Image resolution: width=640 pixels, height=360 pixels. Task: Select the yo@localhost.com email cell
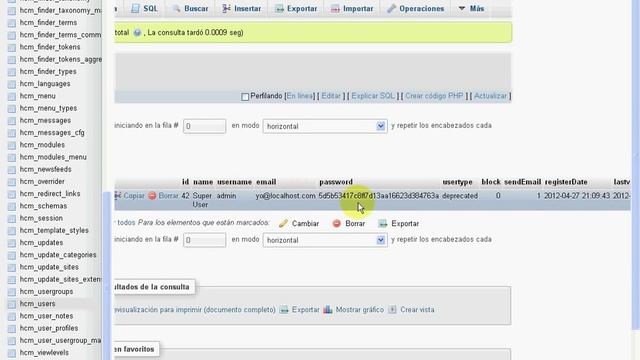285,196
